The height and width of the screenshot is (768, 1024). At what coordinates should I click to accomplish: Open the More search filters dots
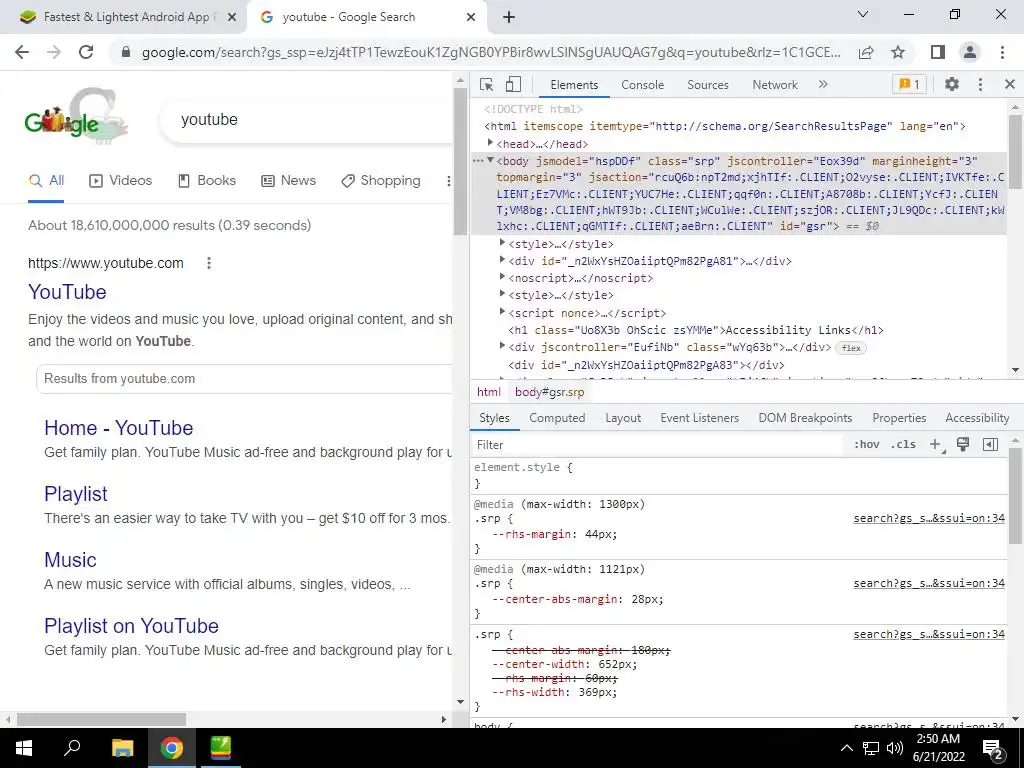coord(448,181)
